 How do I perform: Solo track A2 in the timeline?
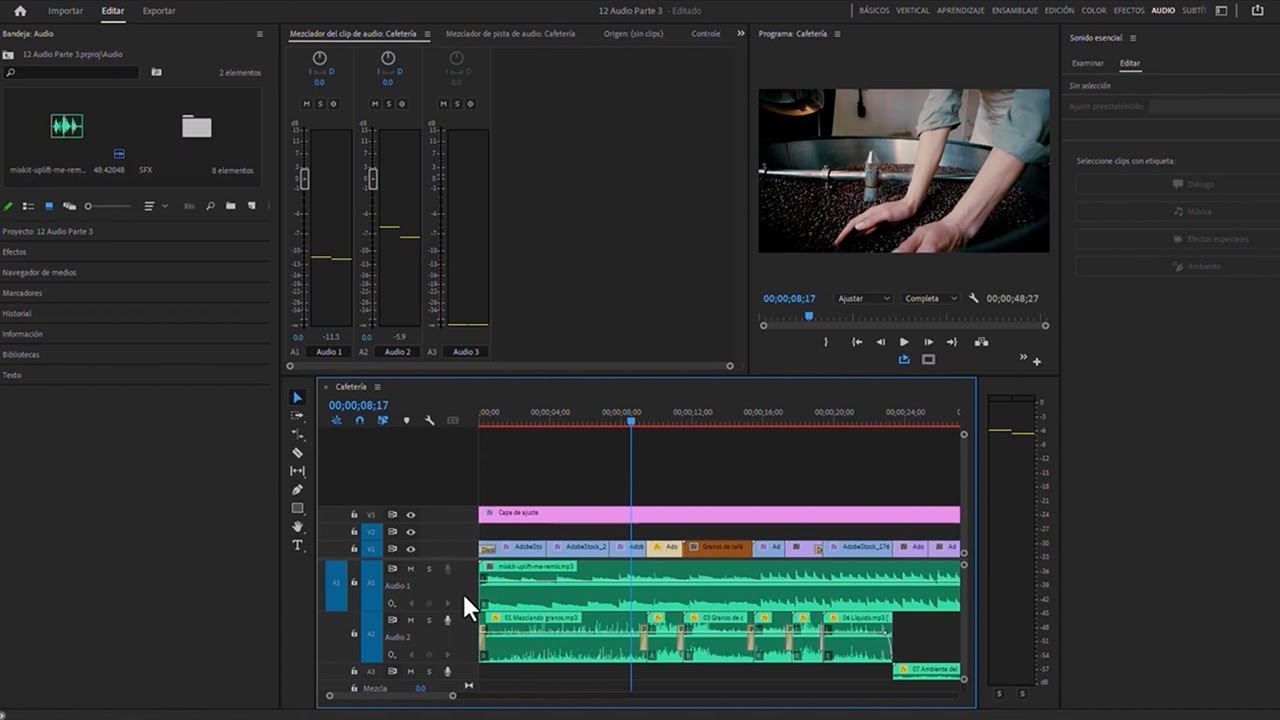(429, 620)
